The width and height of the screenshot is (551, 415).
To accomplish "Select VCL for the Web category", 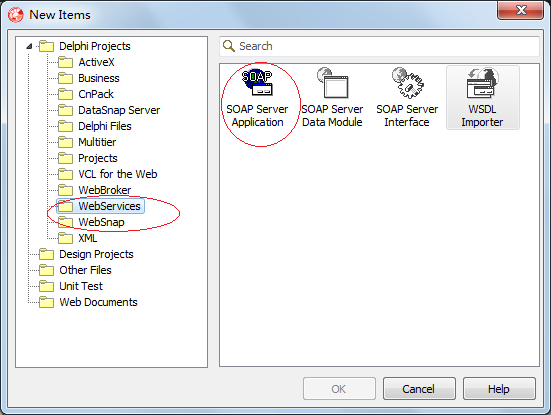I will pyautogui.click(x=118, y=174).
